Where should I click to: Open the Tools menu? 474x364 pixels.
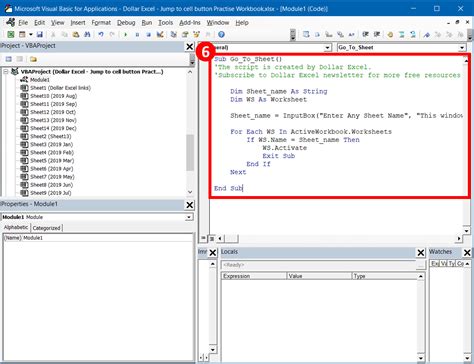click(x=165, y=23)
